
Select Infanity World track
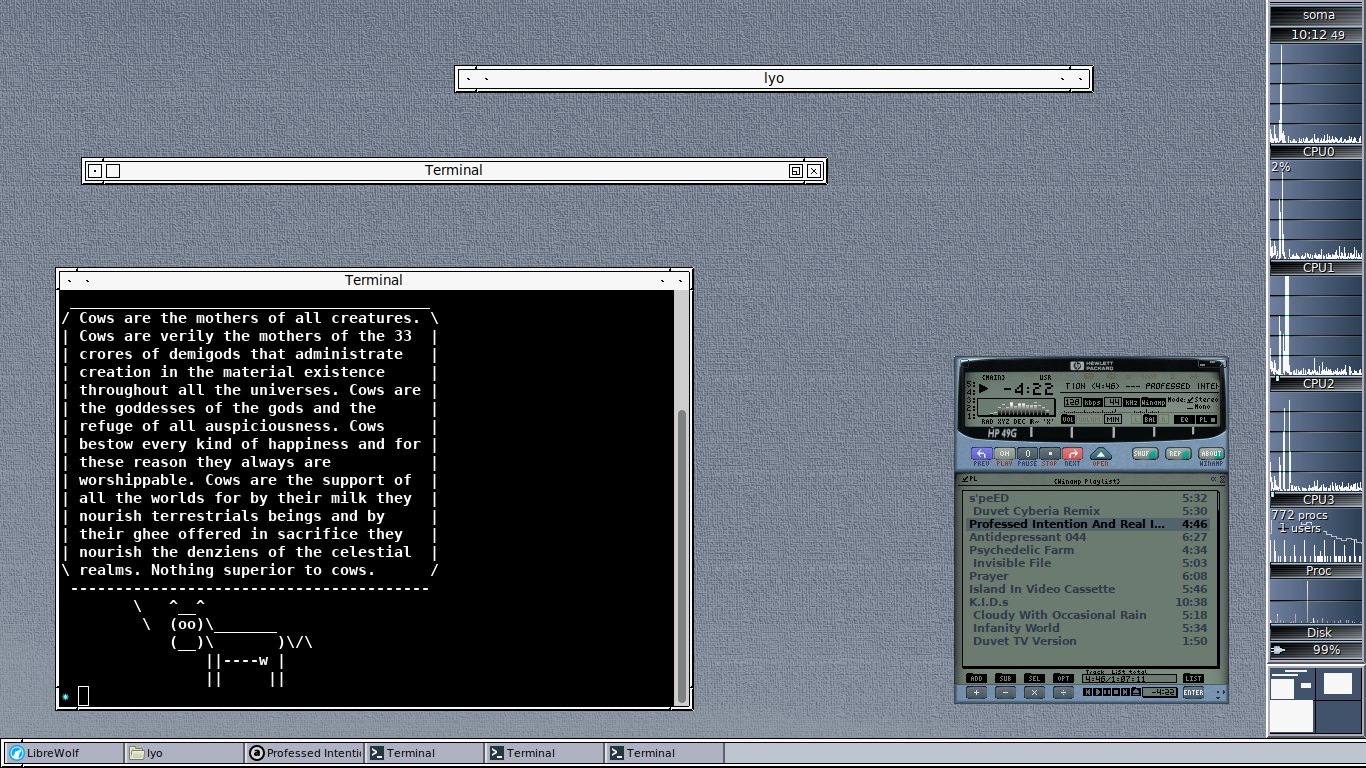pyautogui.click(x=1088, y=628)
